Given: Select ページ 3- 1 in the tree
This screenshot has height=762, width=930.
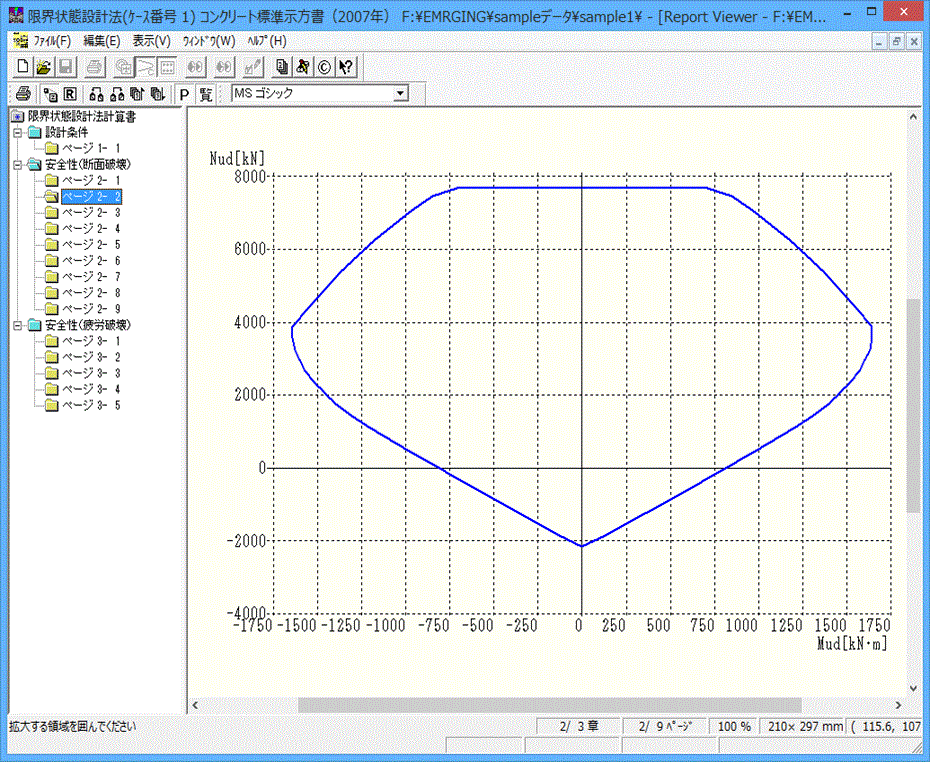Looking at the screenshot, I should point(91,342).
